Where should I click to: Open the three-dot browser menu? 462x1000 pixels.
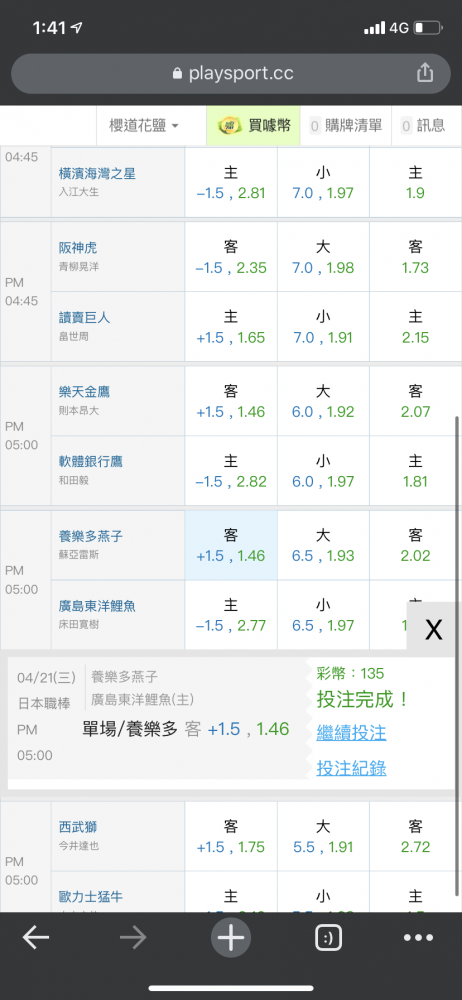pos(419,938)
